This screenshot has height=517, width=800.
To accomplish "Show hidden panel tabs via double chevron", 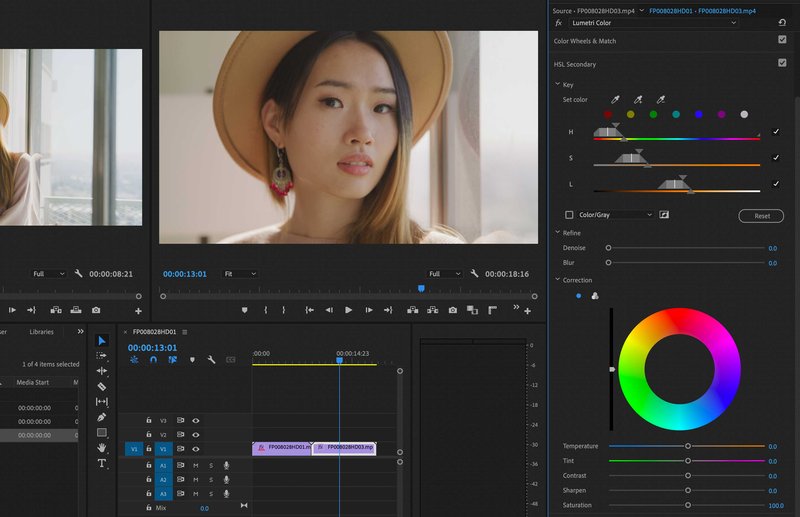I will (x=80, y=331).
